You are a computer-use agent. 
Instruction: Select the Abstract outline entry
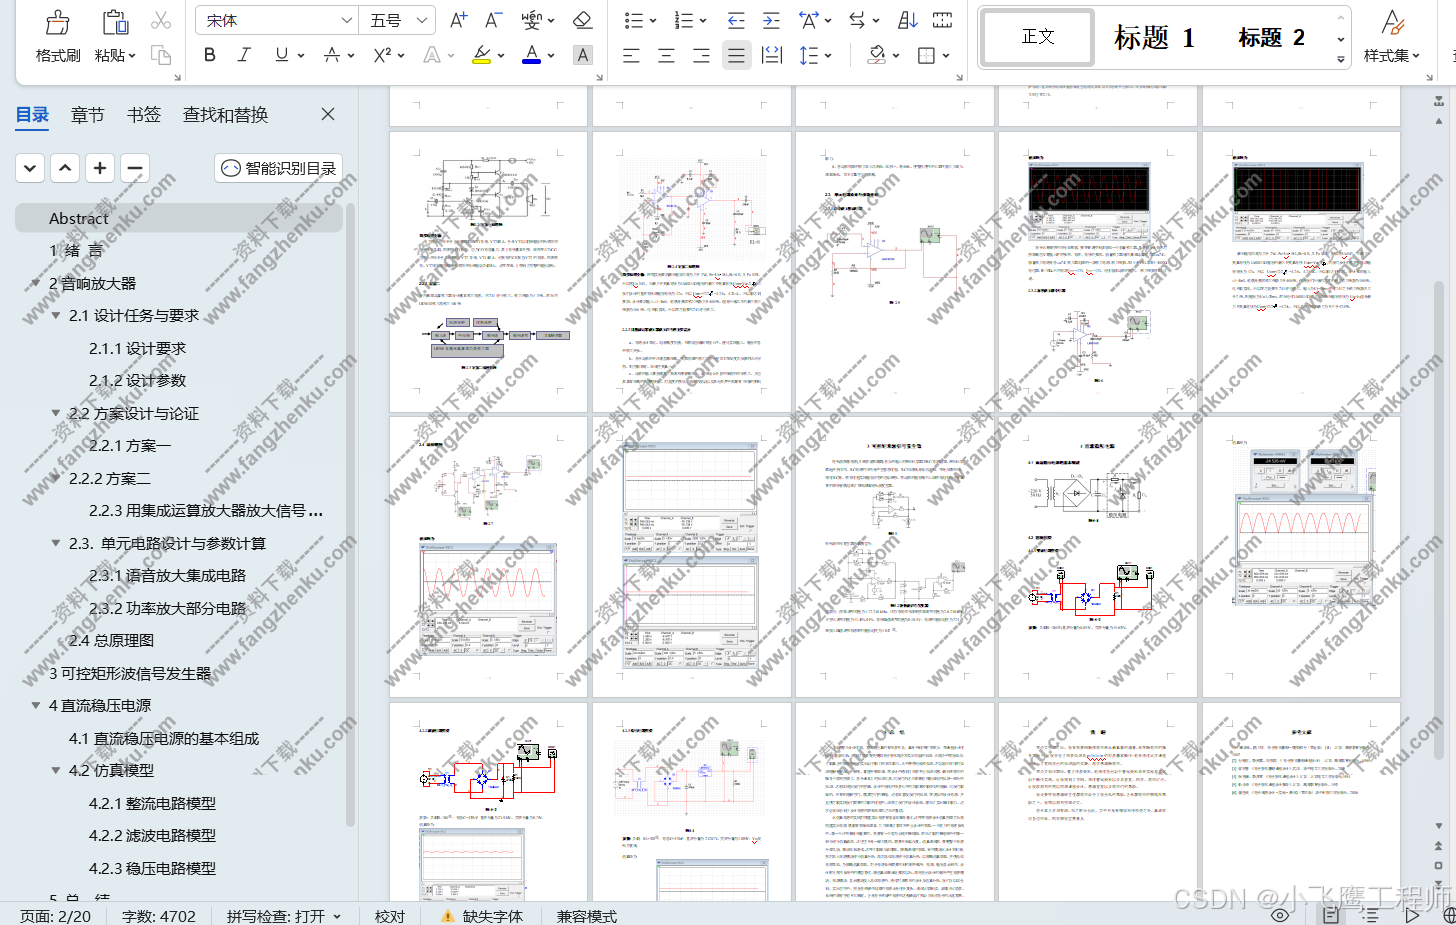pyautogui.click(x=179, y=218)
